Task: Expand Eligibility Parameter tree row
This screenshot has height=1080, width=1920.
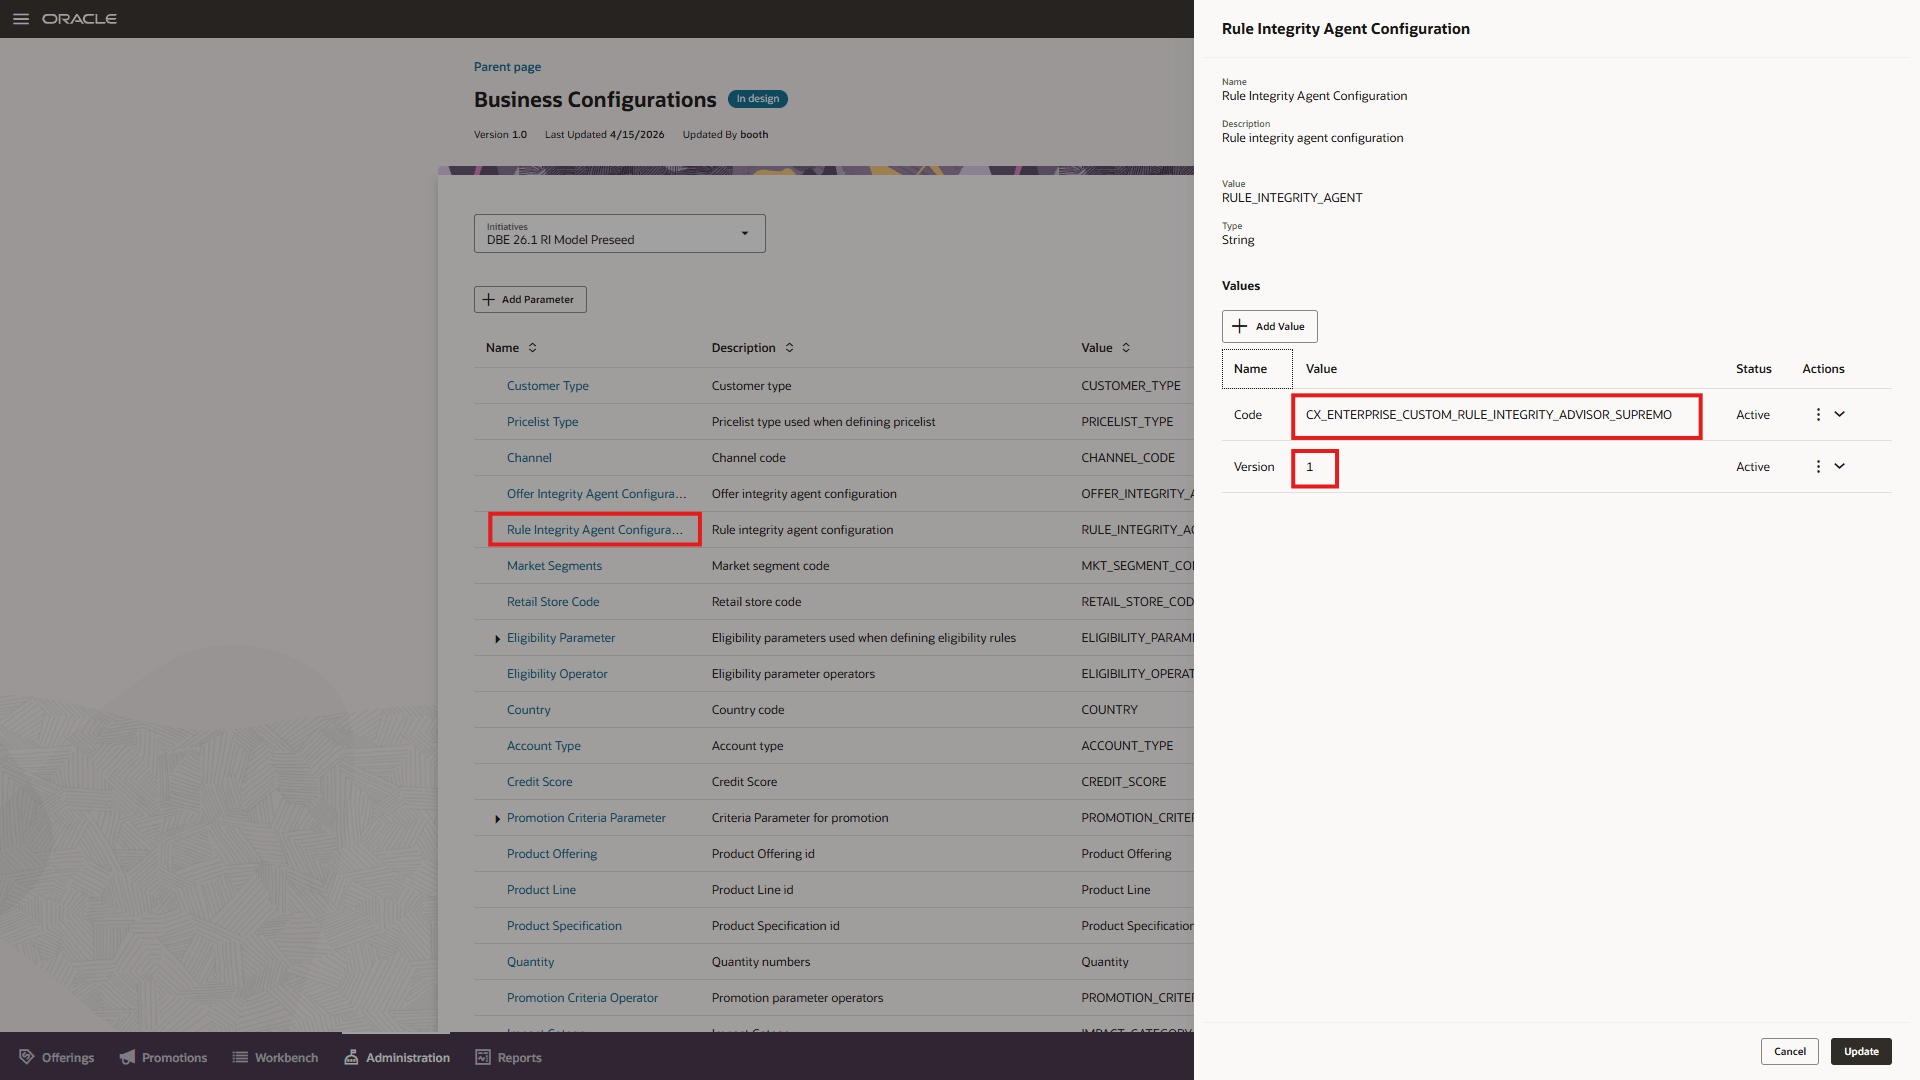Action: (497, 638)
